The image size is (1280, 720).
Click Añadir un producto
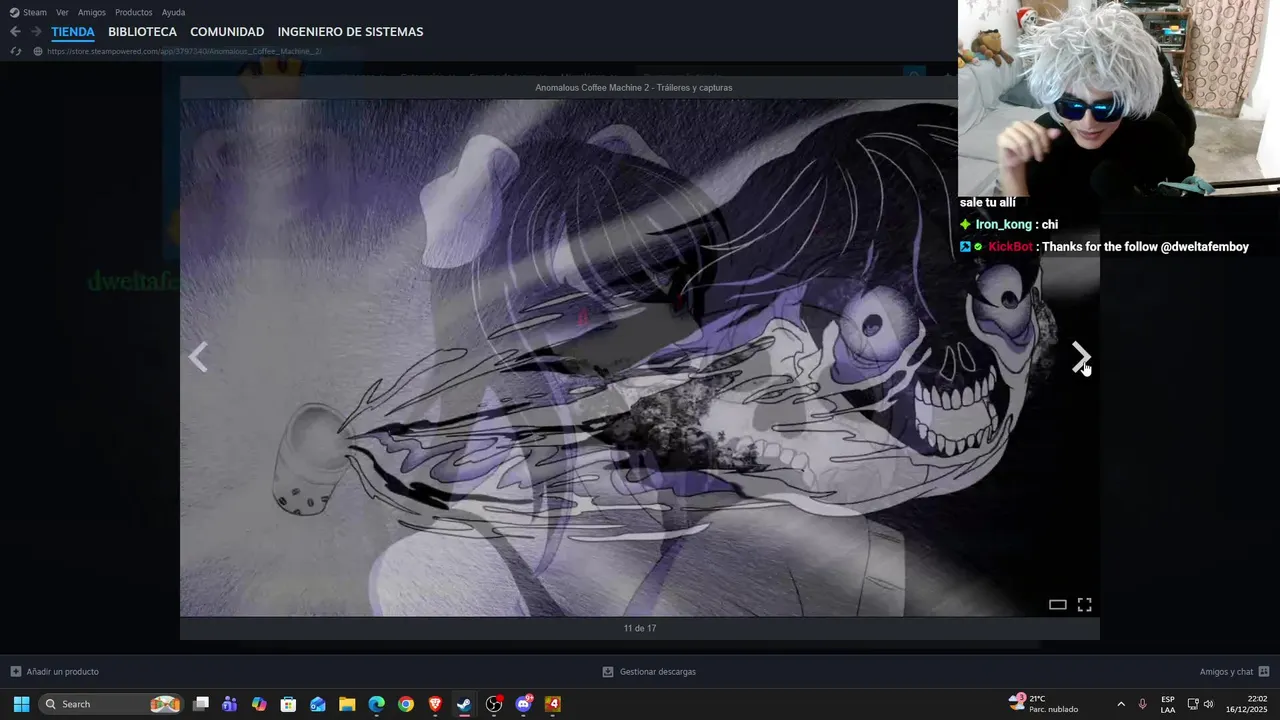(x=54, y=672)
